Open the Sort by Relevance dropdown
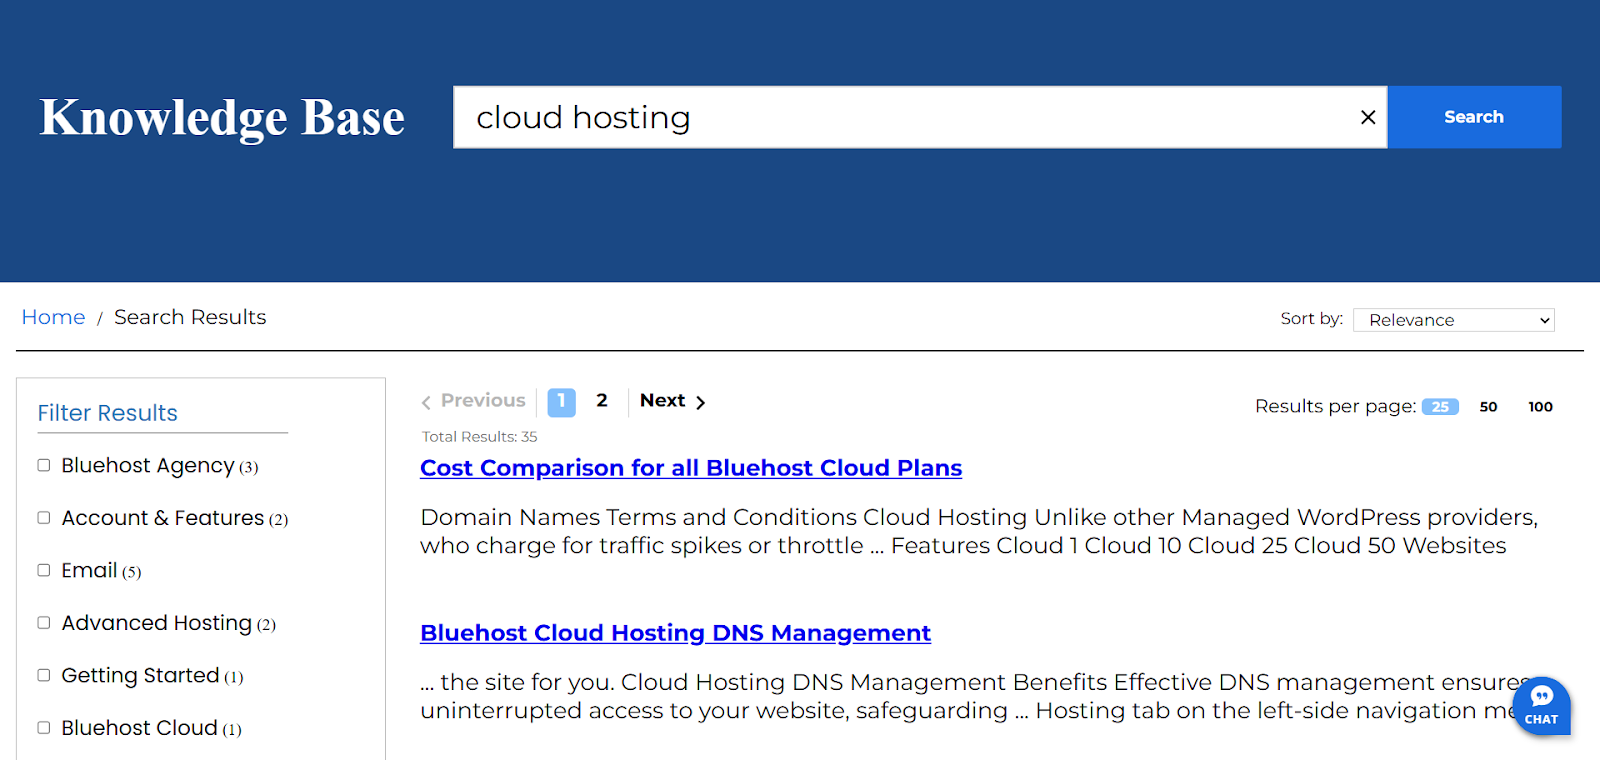Viewport: 1600px width, 760px height. pos(1453,320)
